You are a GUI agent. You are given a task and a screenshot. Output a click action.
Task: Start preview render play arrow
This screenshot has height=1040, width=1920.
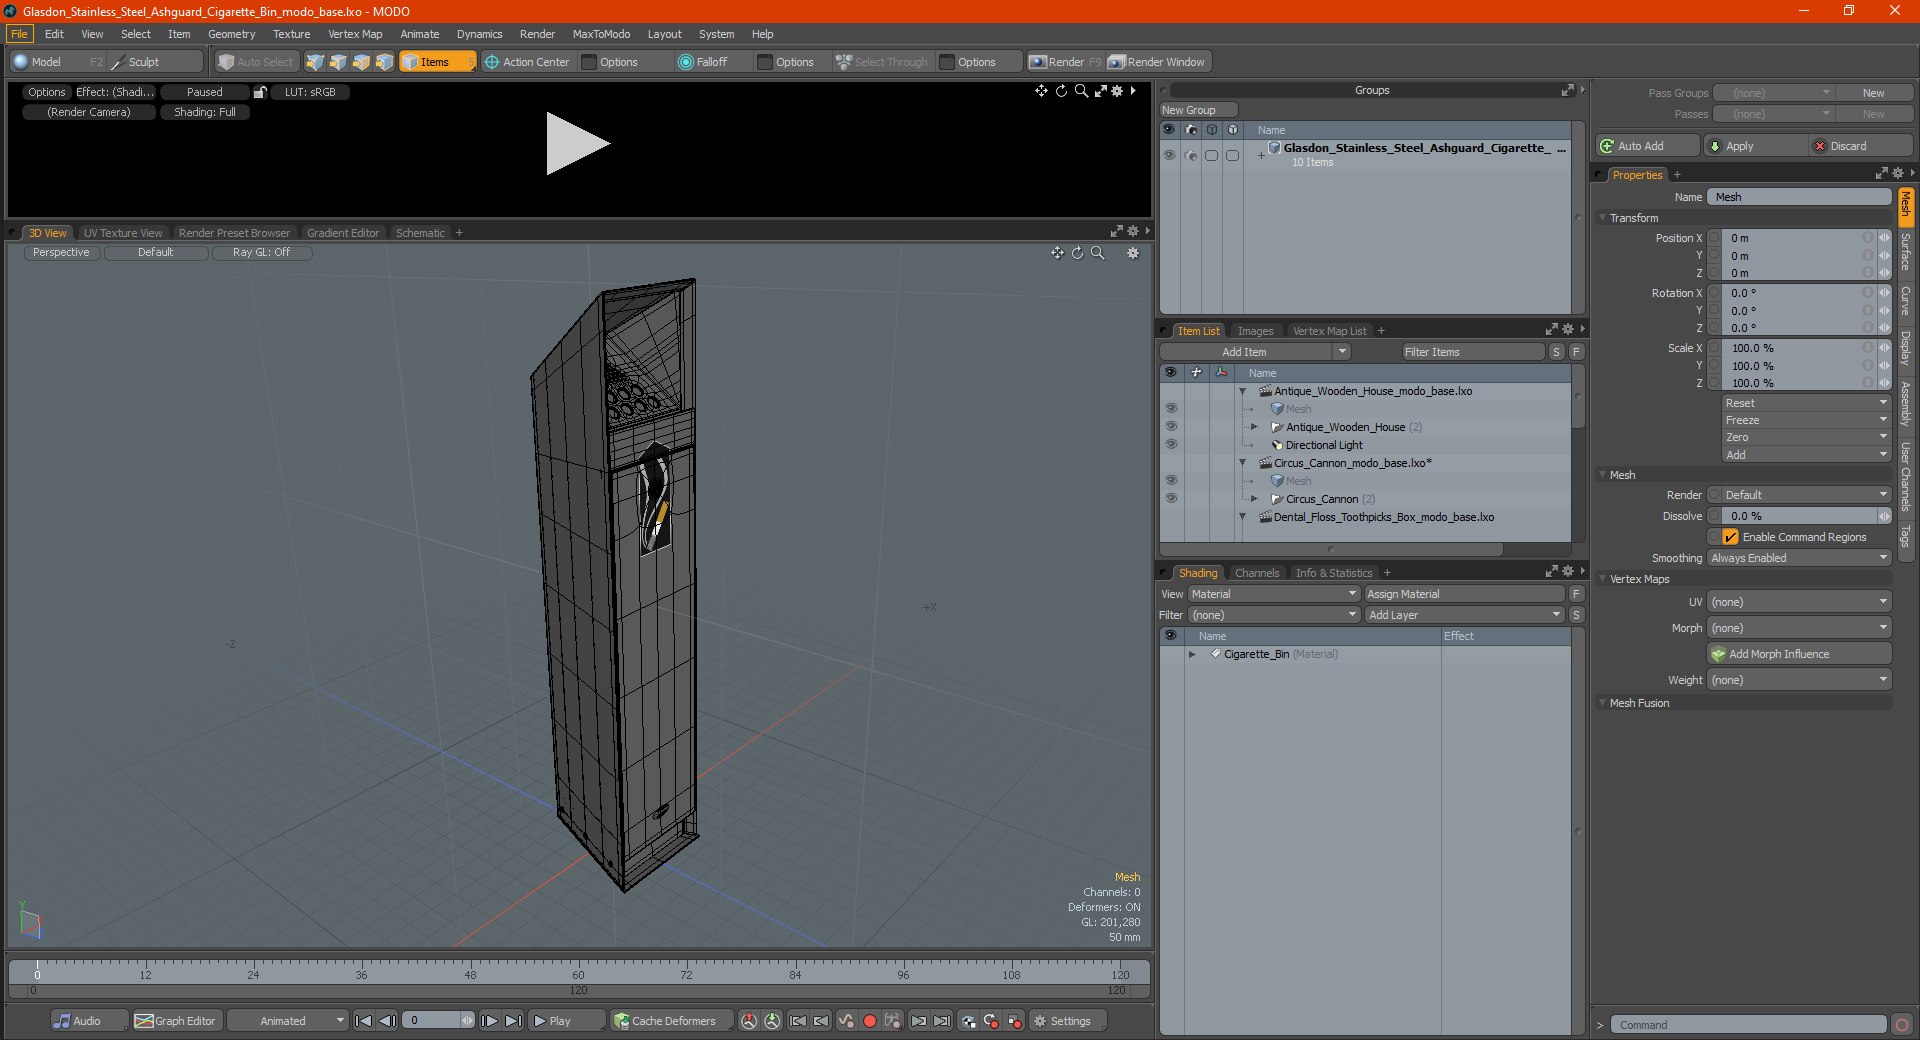click(x=576, y=143)
